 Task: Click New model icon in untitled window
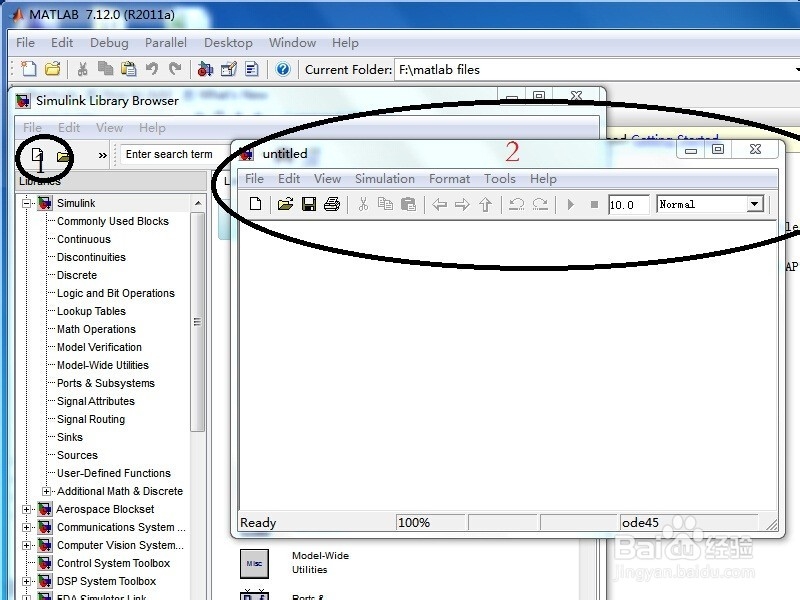(x=256, y=204)
